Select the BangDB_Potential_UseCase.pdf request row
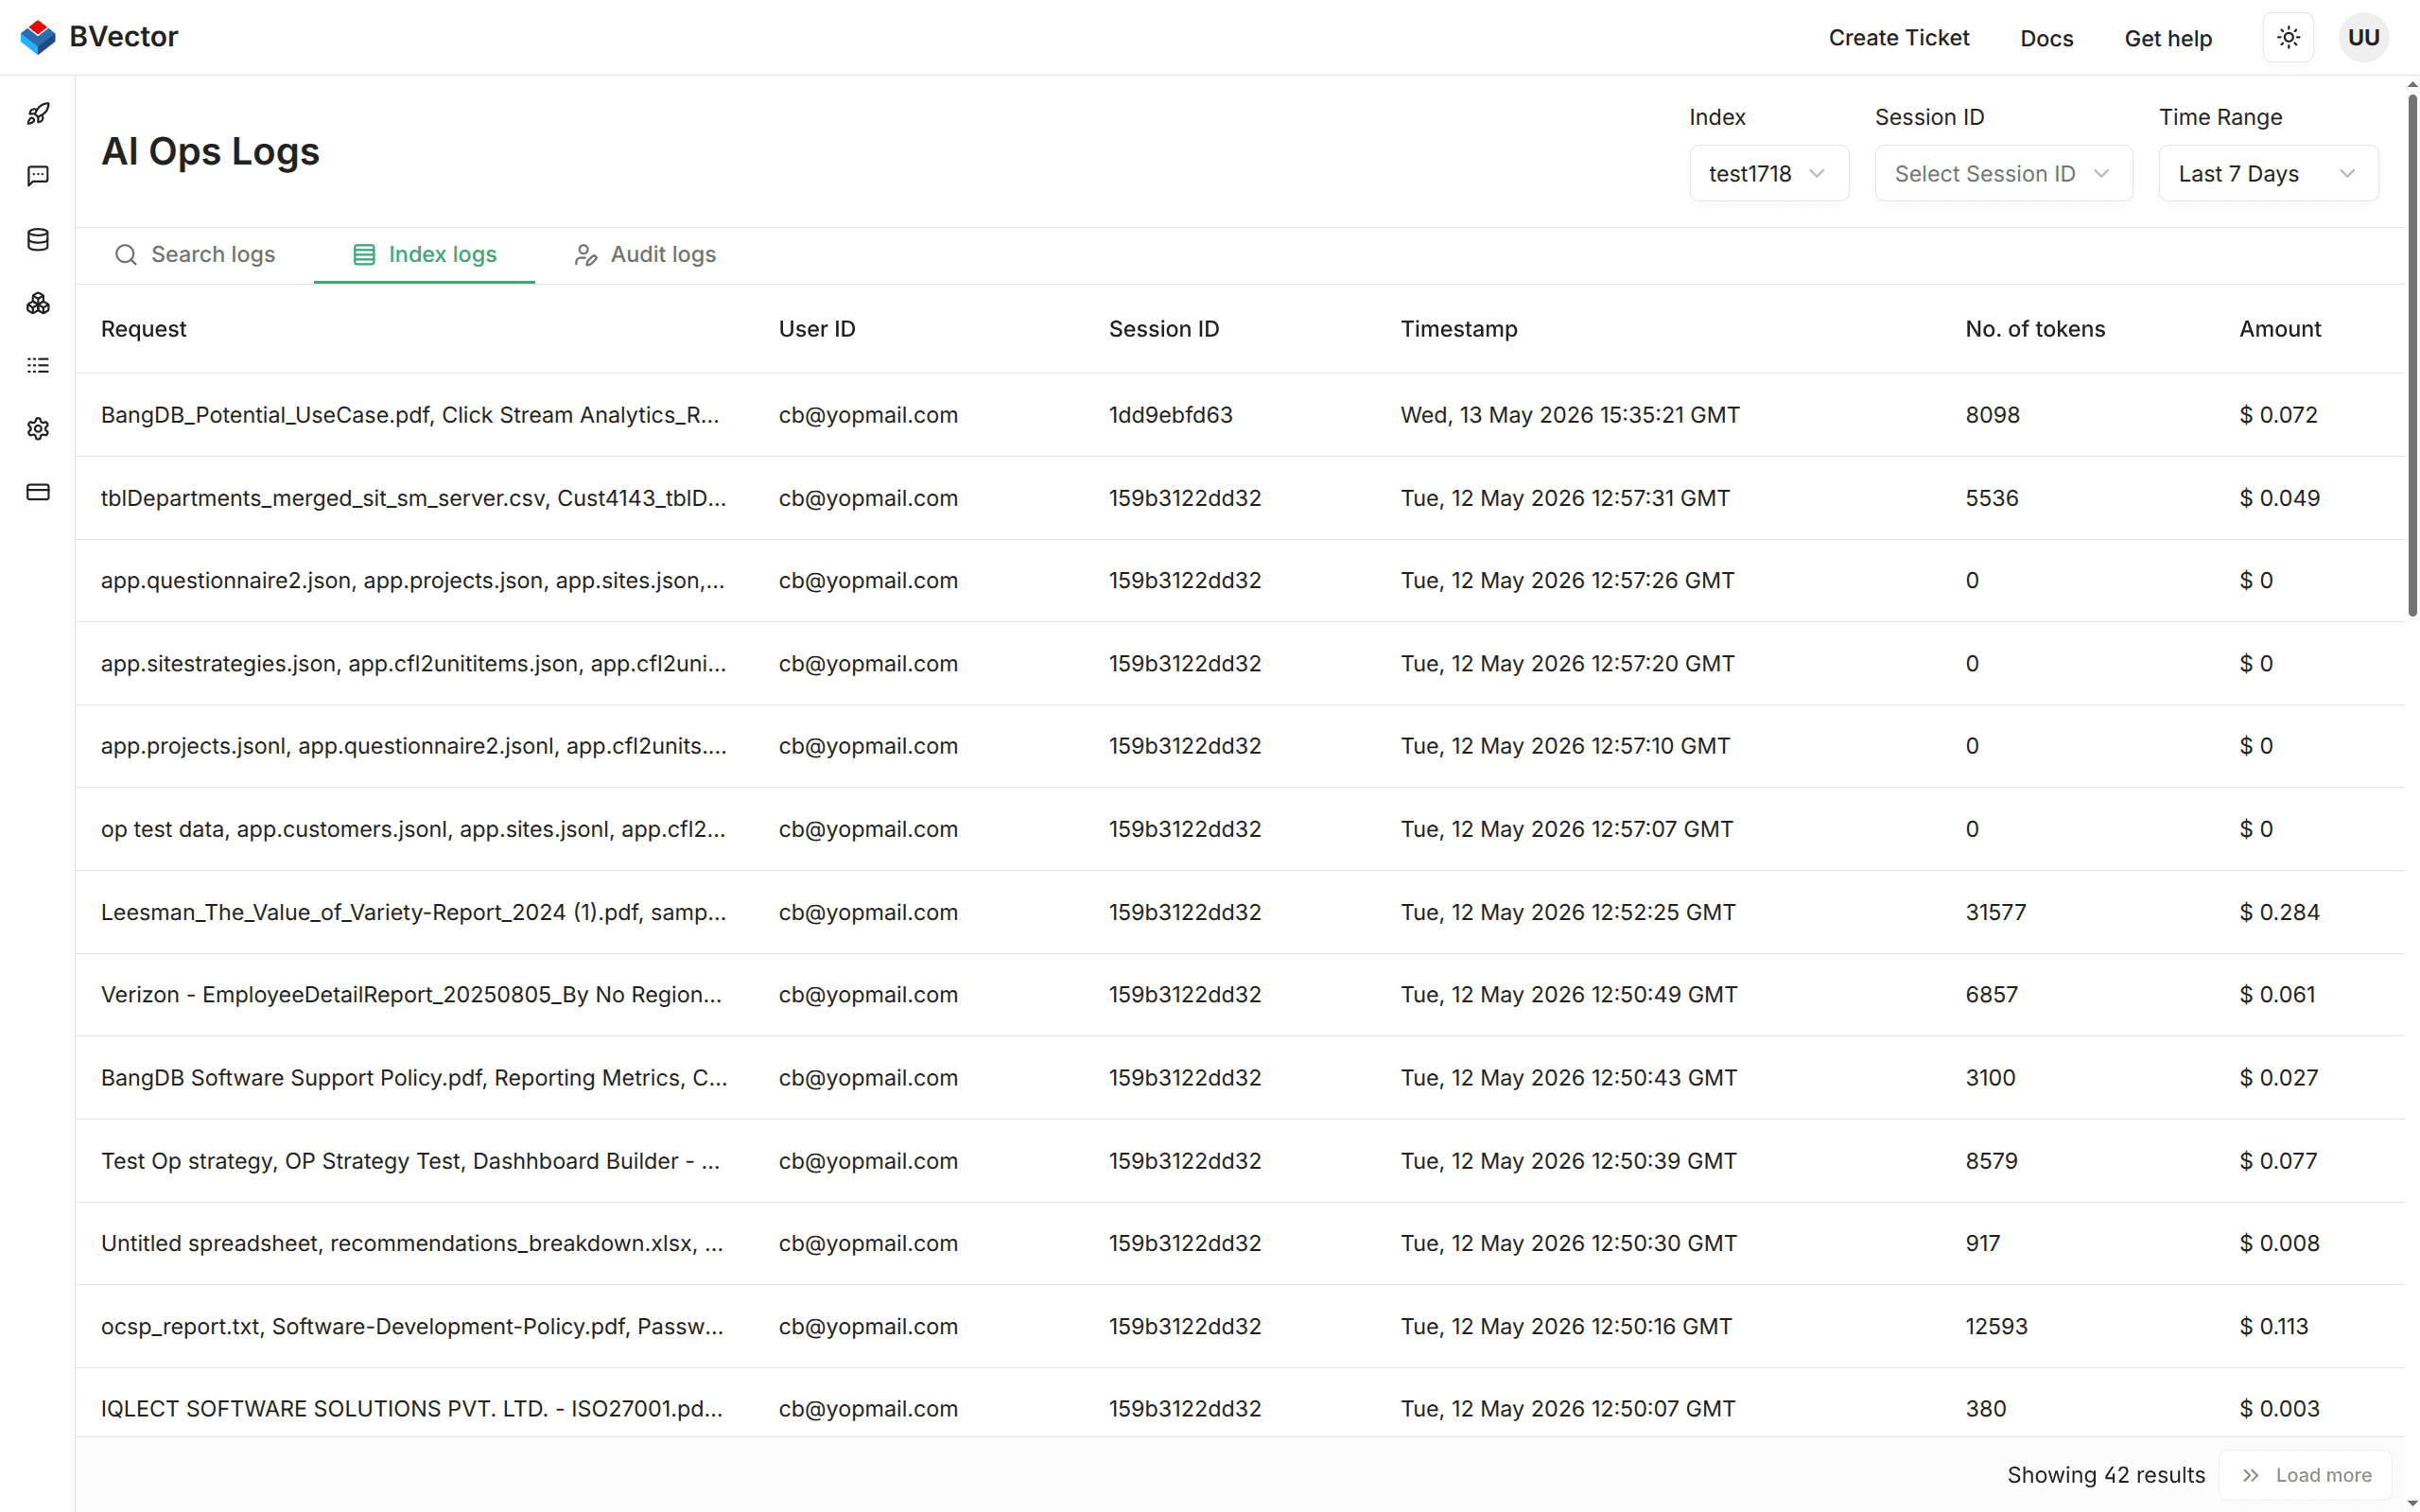 click(x=1240, y=415)
